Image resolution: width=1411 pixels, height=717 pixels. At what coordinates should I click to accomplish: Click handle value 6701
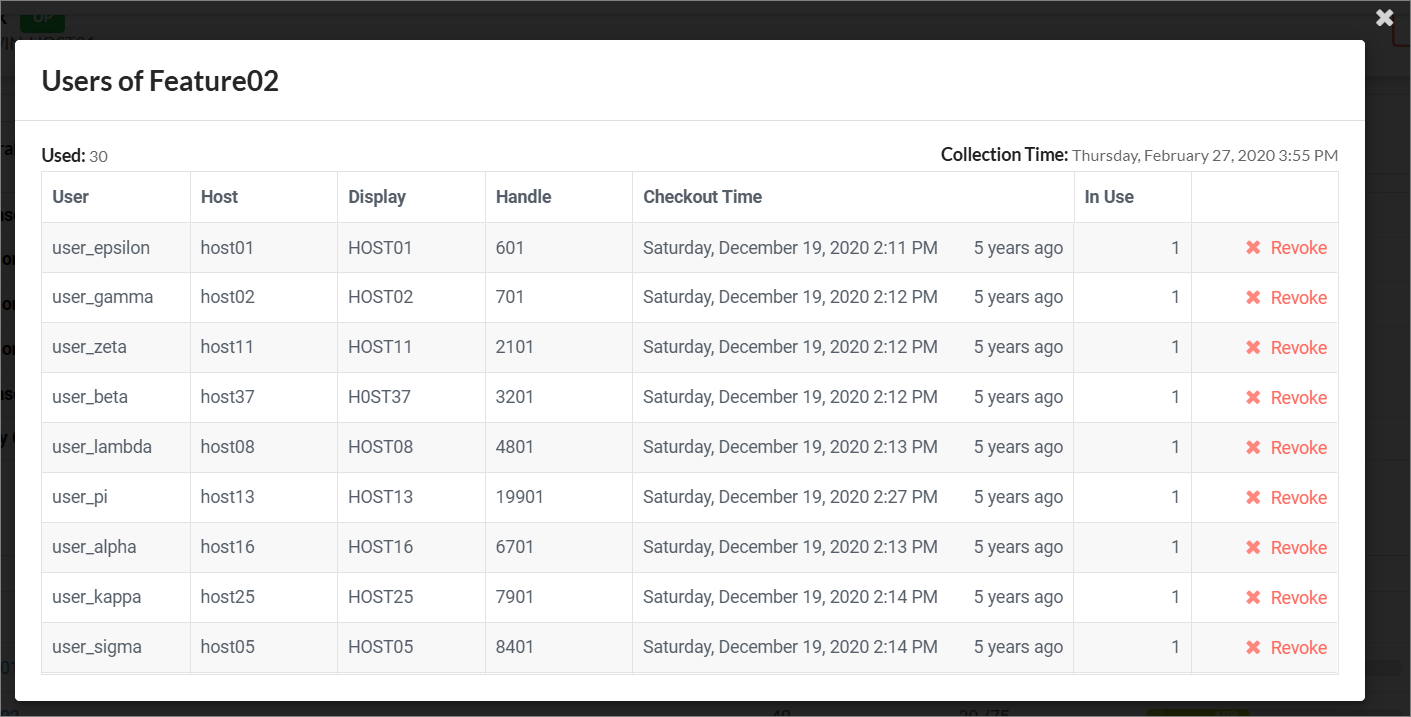coord(515,548)
